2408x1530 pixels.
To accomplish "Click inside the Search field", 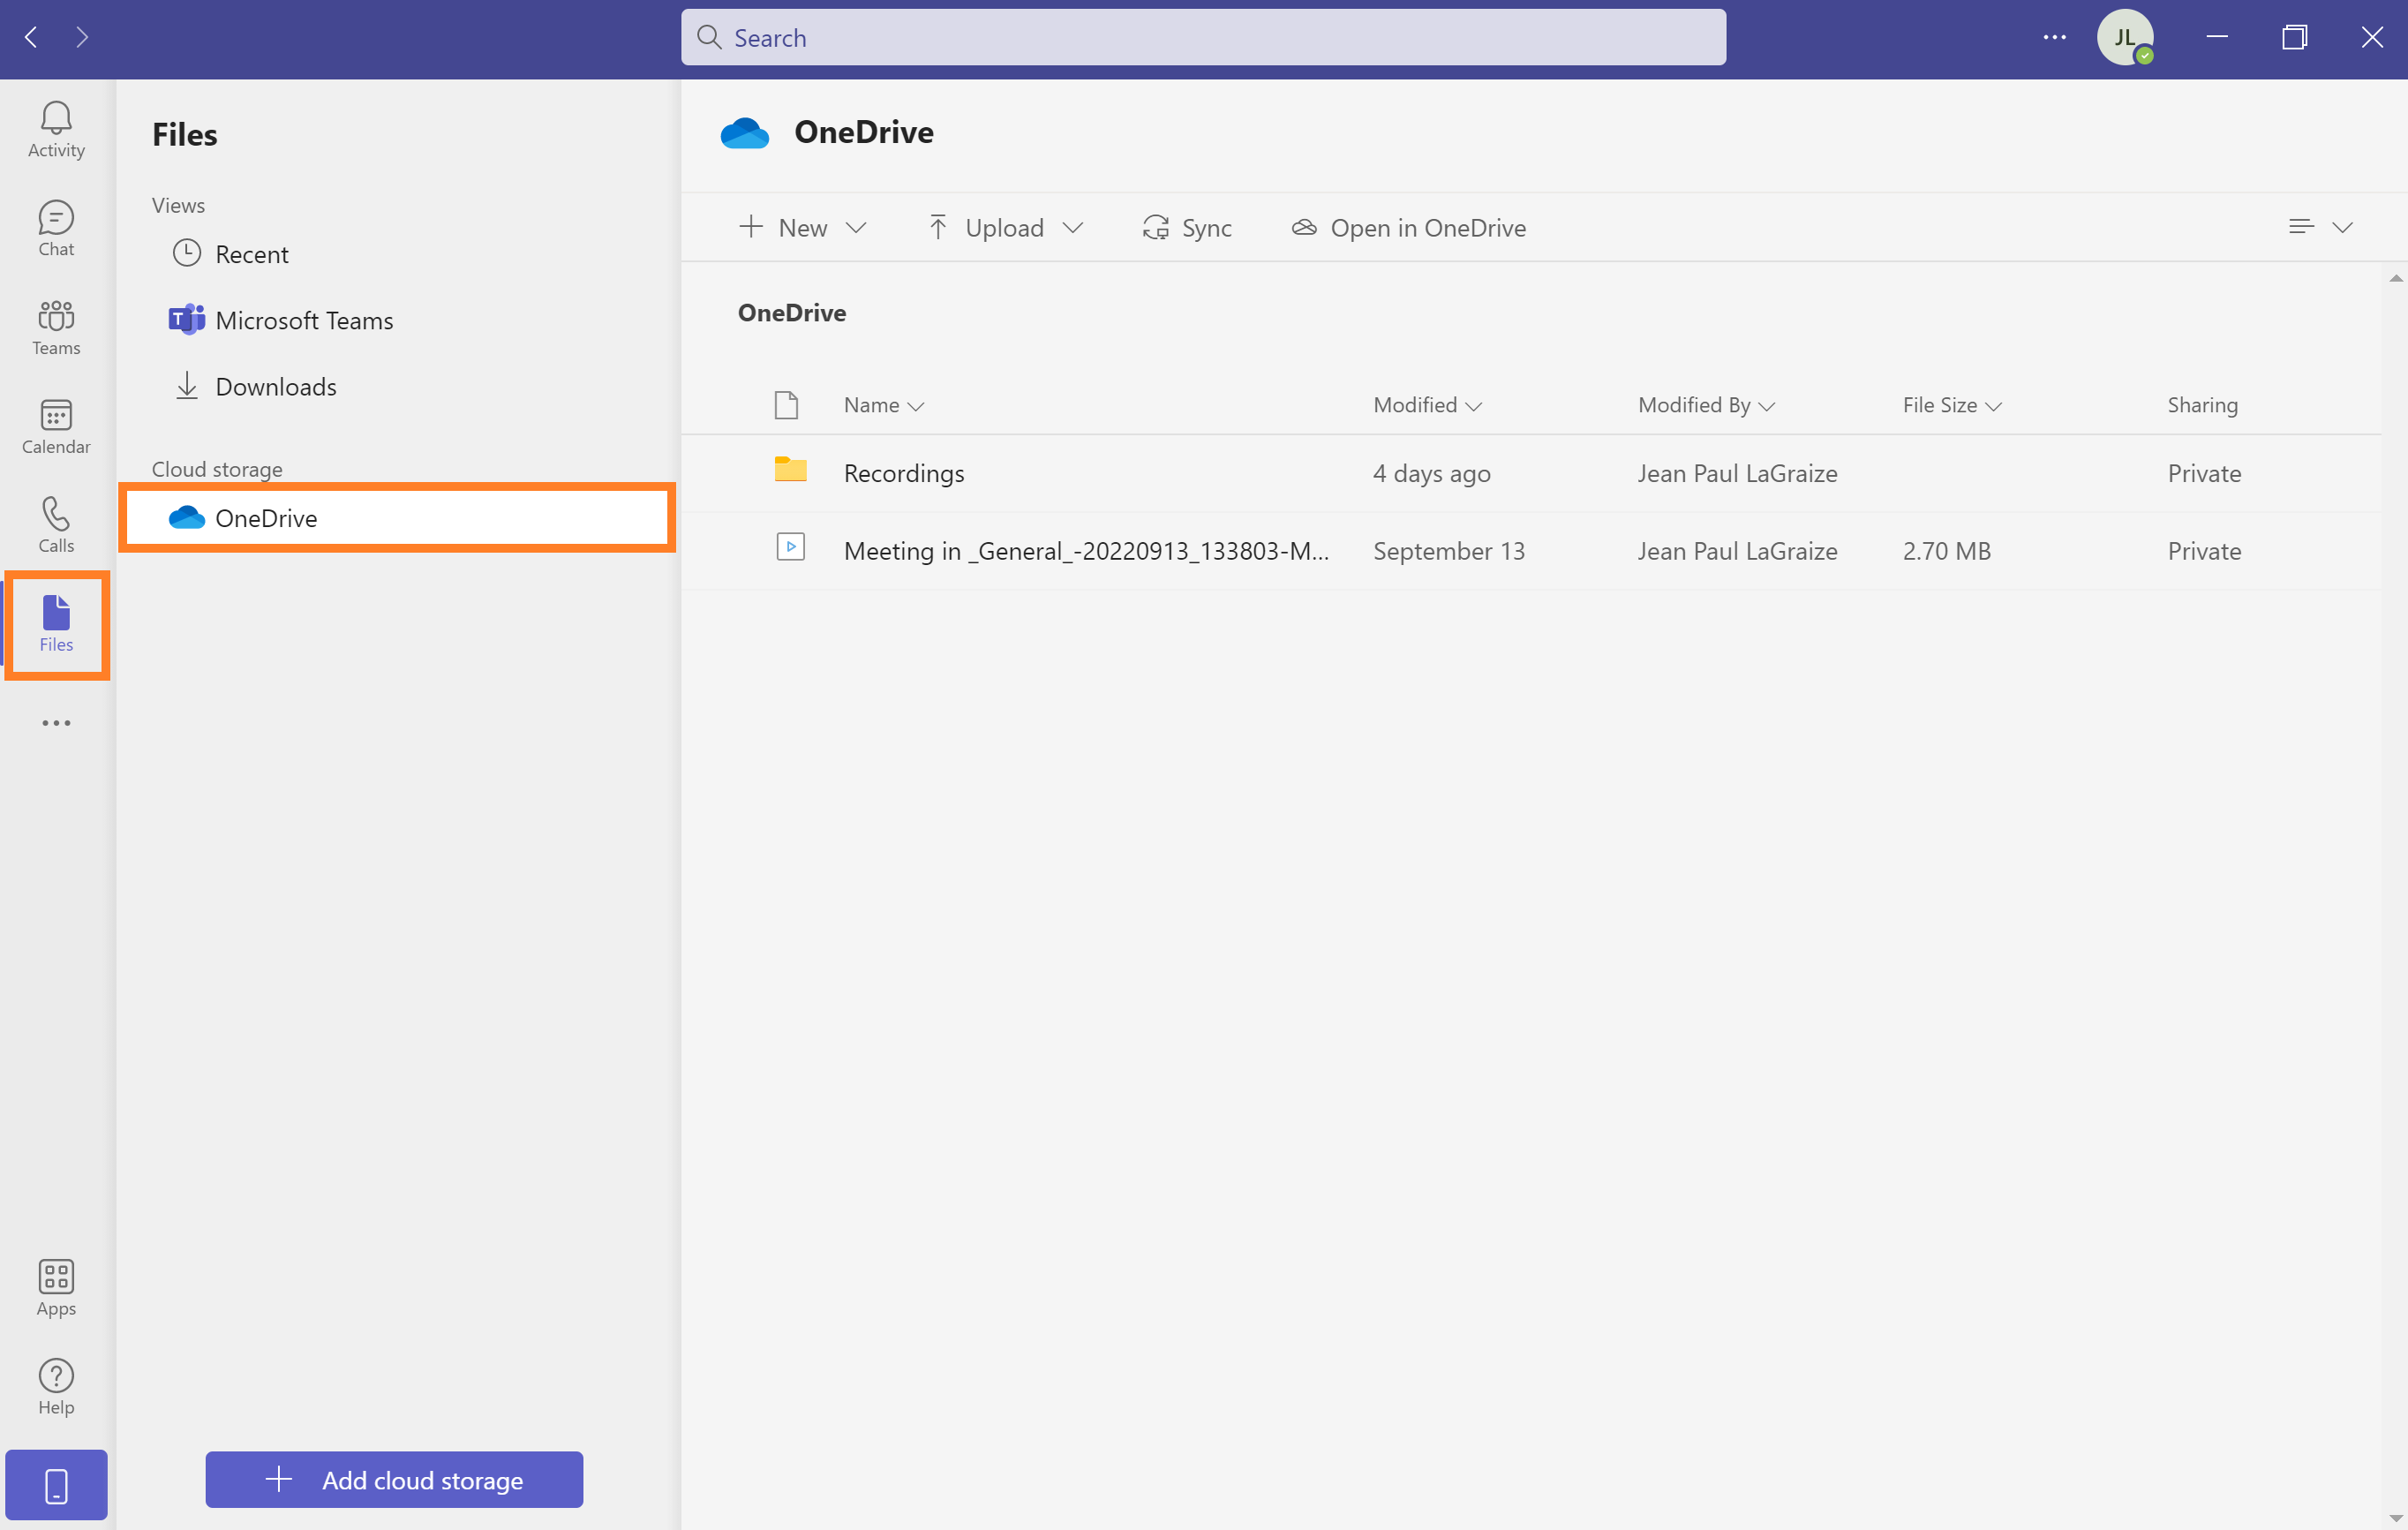I will [x=1203, y=38].
